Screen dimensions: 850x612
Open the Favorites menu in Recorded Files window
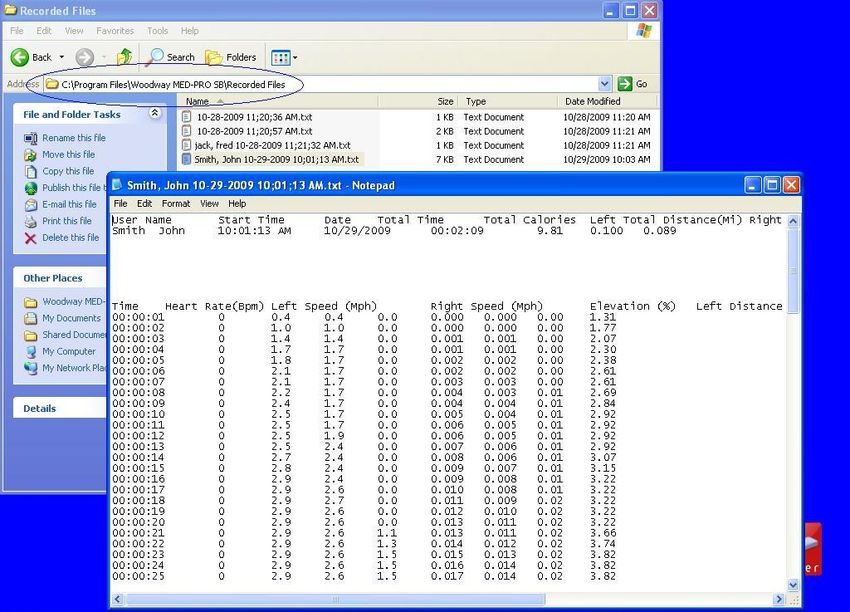pos(115,31)
